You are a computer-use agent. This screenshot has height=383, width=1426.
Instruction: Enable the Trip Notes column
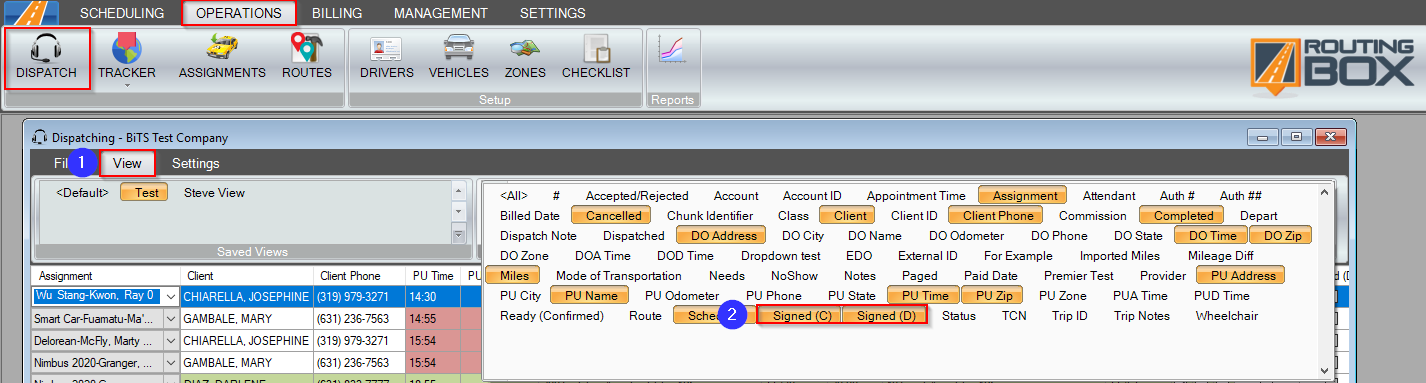click(1142, 316)
